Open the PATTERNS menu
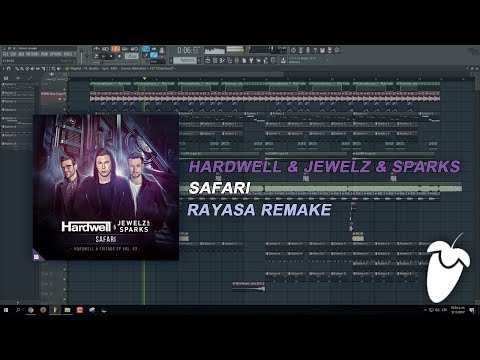 (32, 54)
